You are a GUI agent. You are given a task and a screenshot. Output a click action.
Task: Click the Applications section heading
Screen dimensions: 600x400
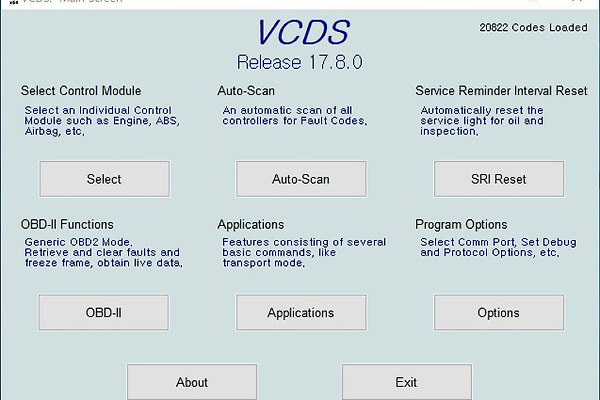[251, 224]
